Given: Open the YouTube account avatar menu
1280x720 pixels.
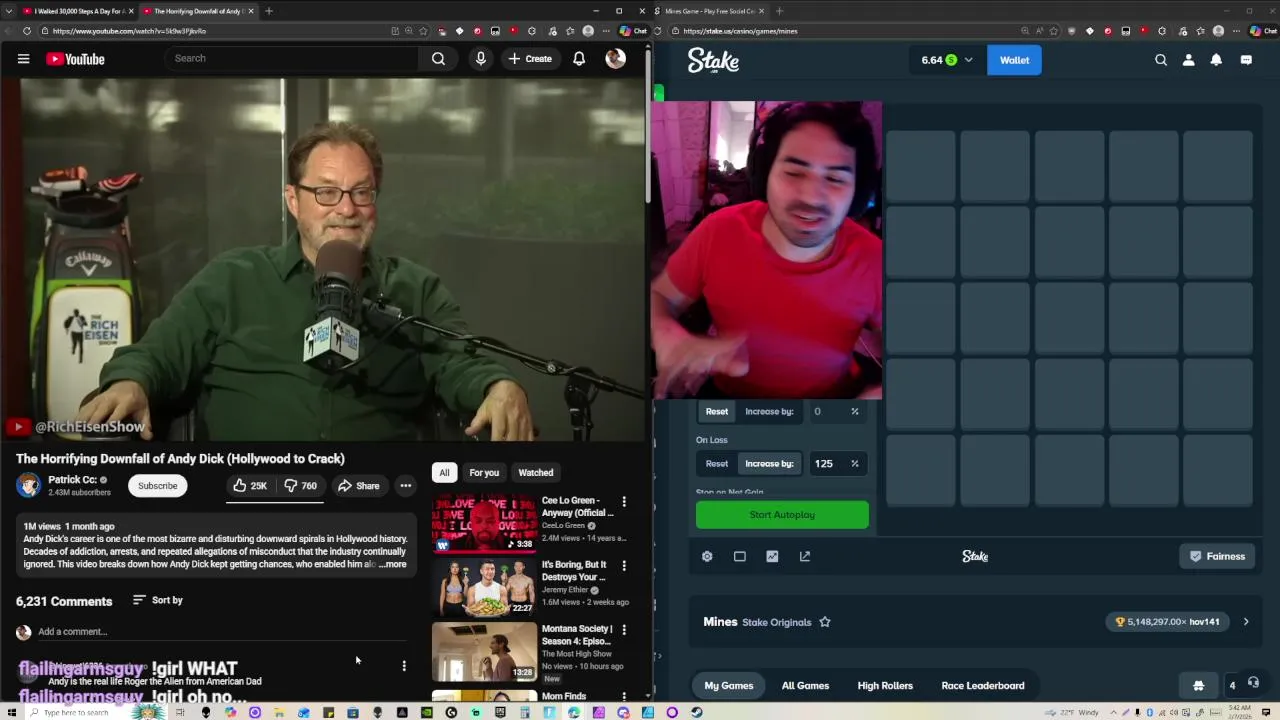Looking at the screenshot, I should pos(615,59).
